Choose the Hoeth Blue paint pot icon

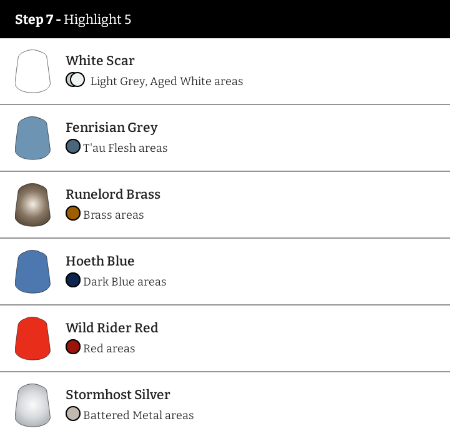tap(33, 271)
